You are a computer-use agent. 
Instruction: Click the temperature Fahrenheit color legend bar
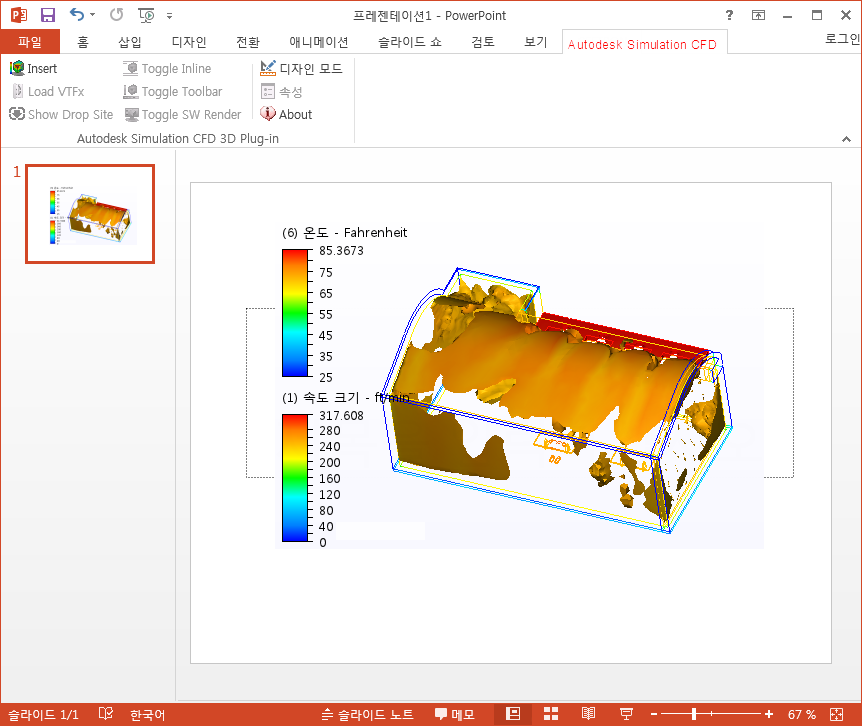295,313
